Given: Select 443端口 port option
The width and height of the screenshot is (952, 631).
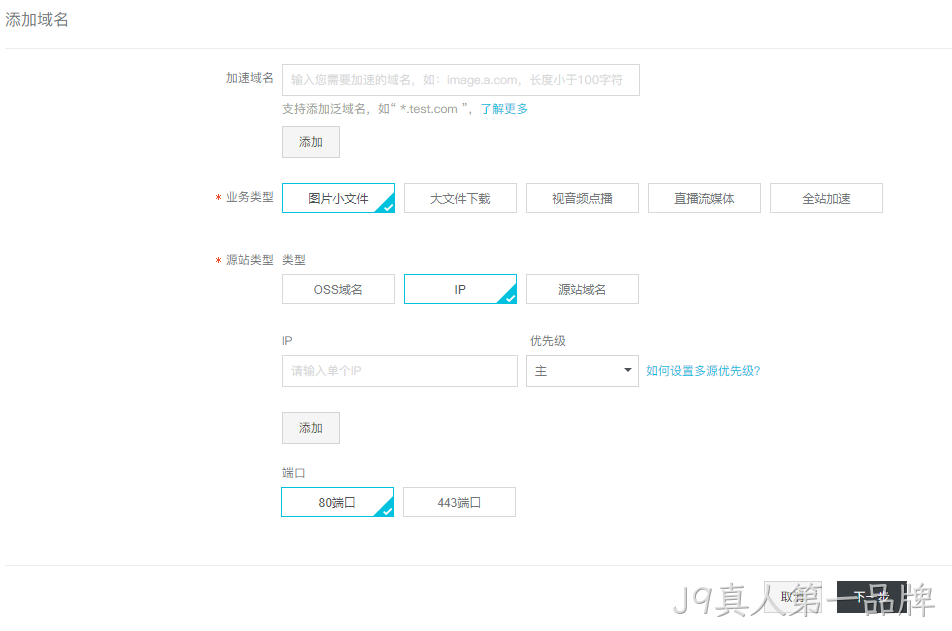Looking at the screenshot, I should pyautogui.click(x=459, y=502).
